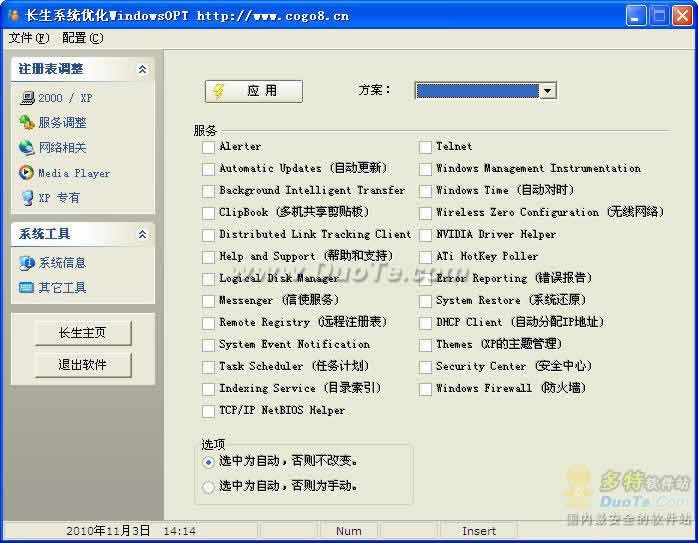Collapse the 系统工具 panel

click(142, 234)
